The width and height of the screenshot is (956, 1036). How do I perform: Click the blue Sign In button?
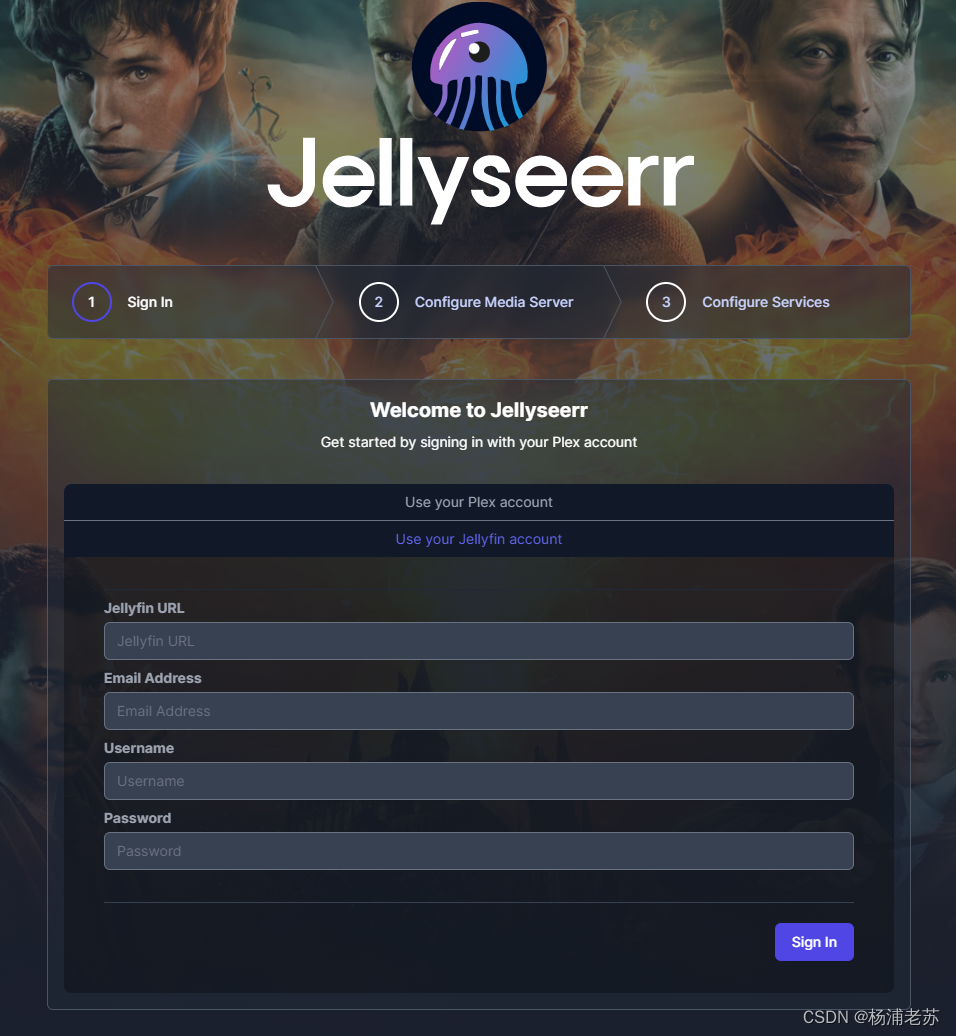[815, 942]
